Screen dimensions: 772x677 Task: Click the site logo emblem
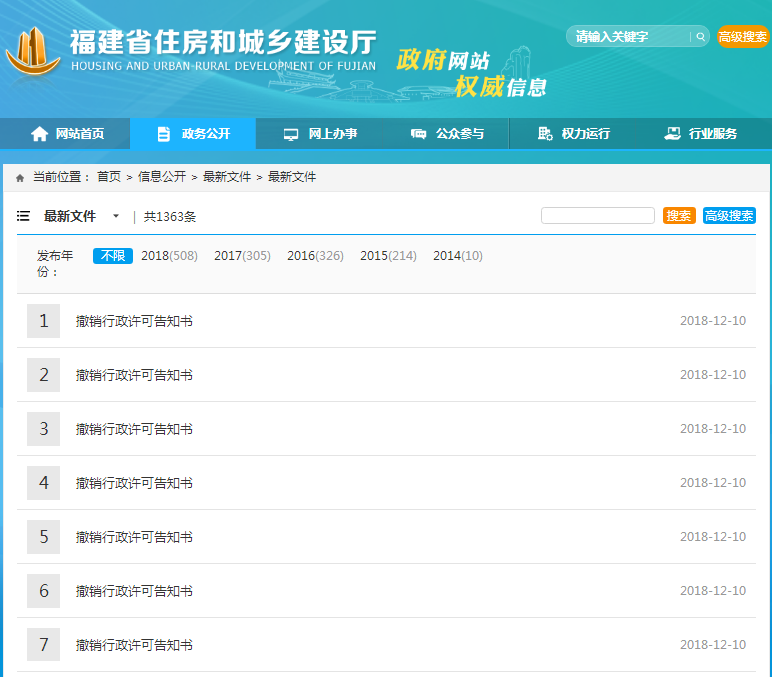point(33,51)
